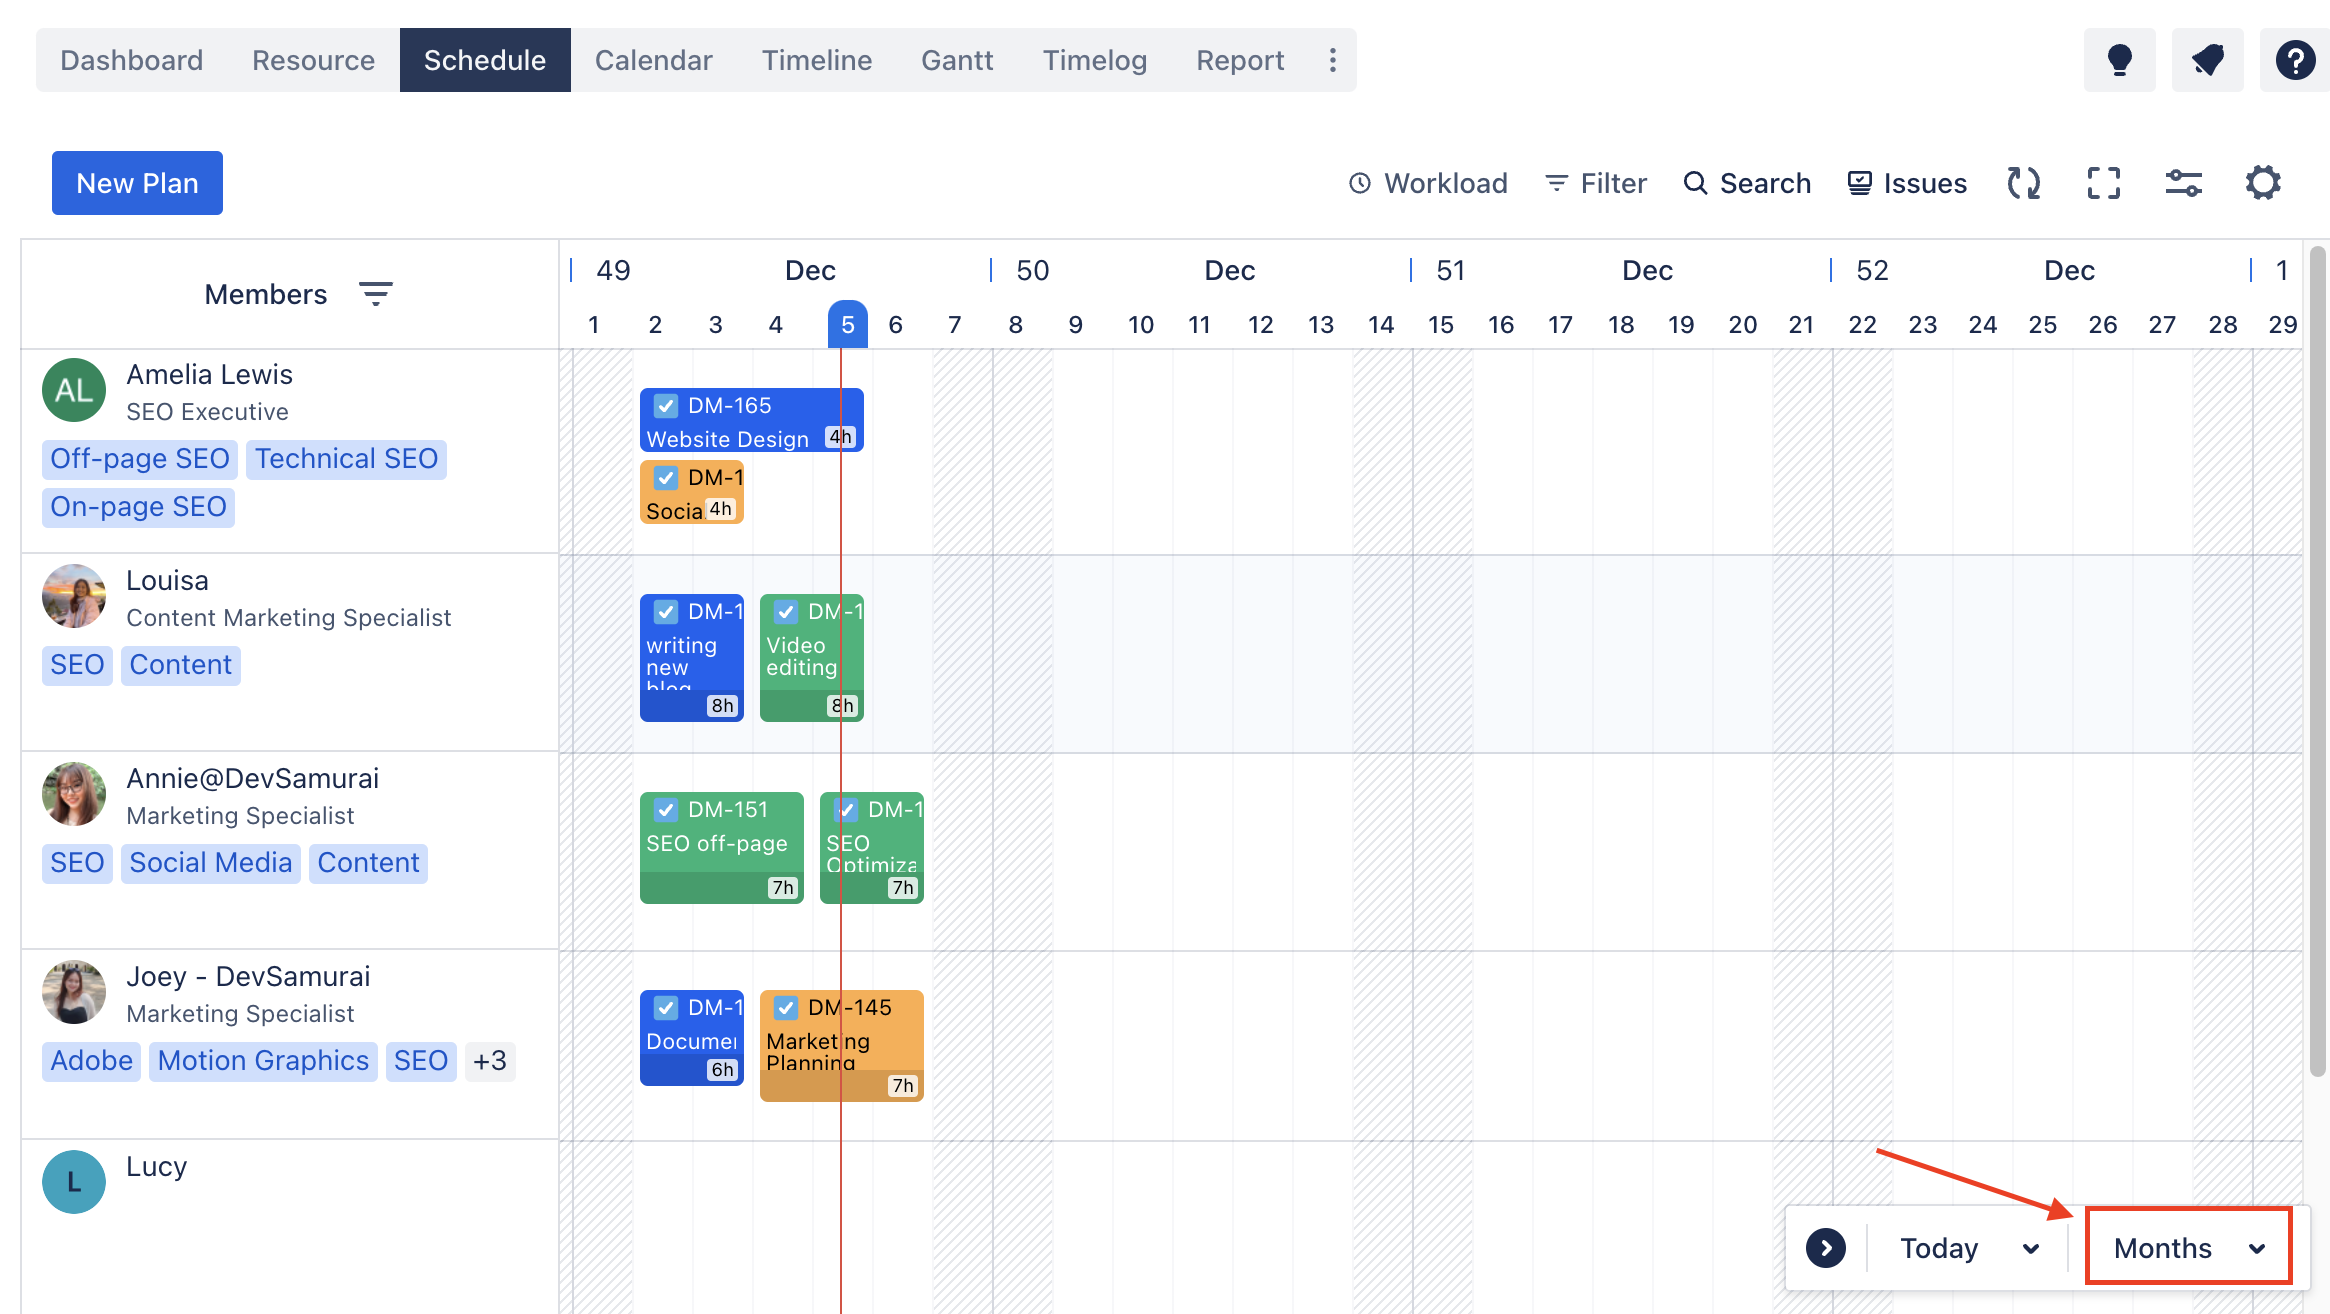Screen dimensions: 2330x1314
Task: Open the Issues panel
Action: (x=1906, y=181)
